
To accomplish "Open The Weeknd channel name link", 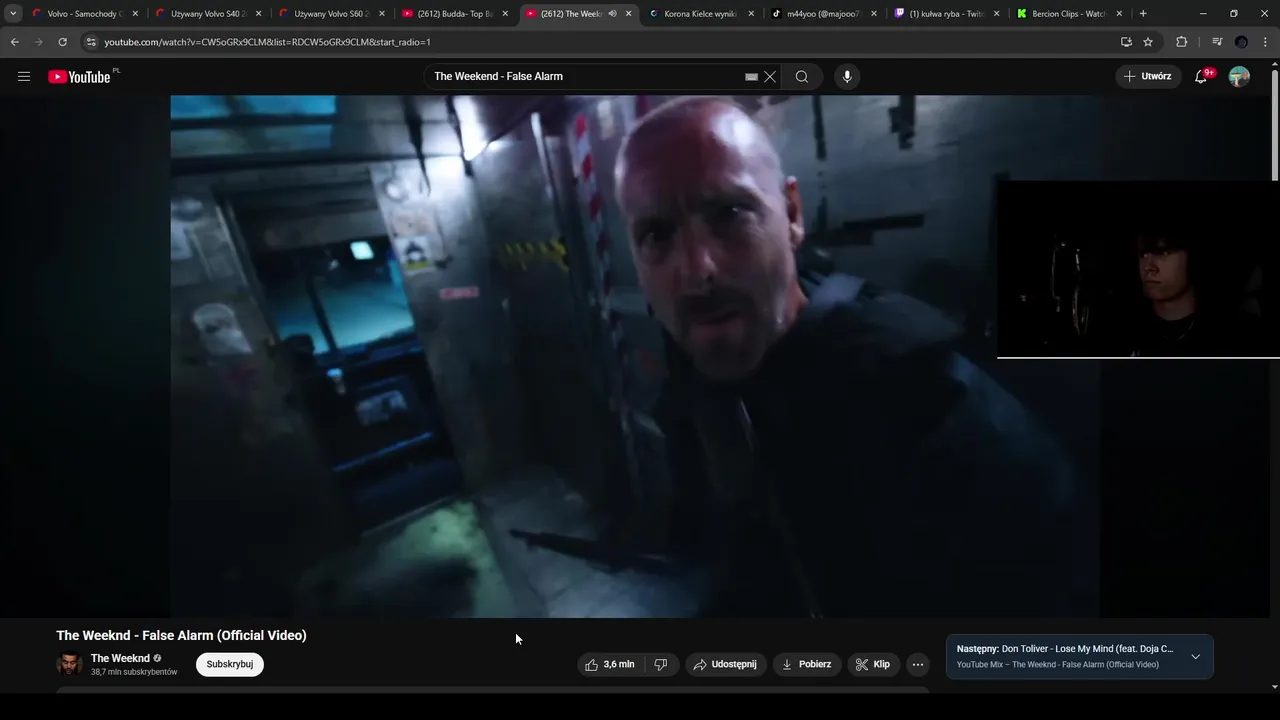I will pyautogui.click(x=120, y=658).
